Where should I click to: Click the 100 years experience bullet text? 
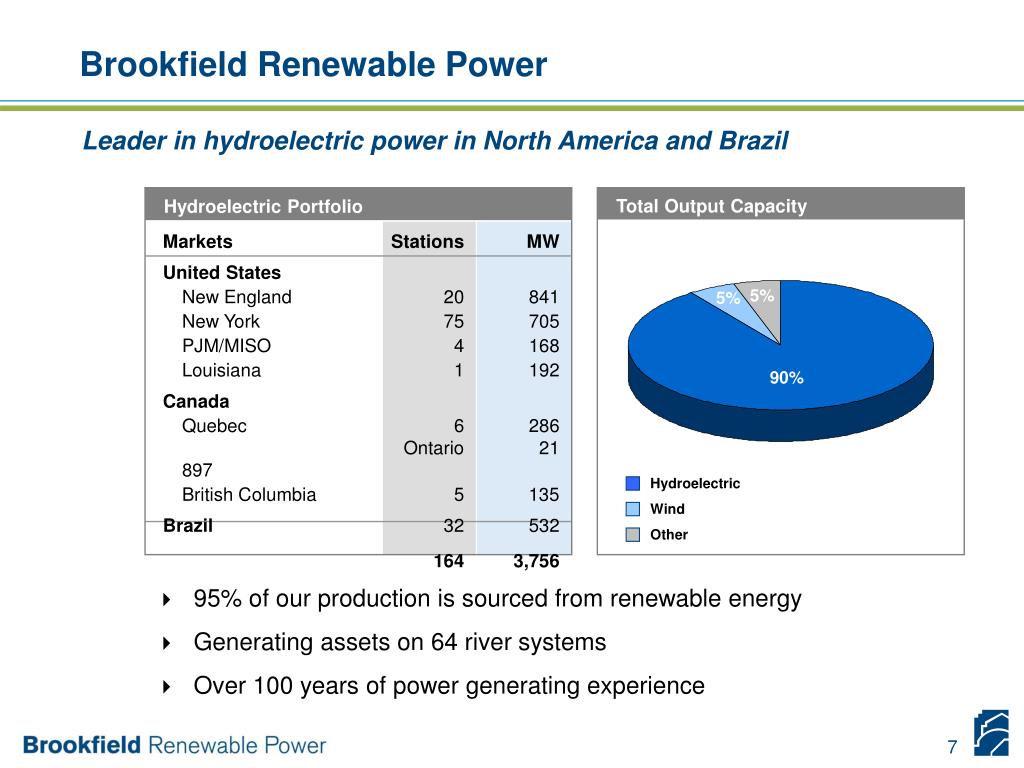coord(449,686)
